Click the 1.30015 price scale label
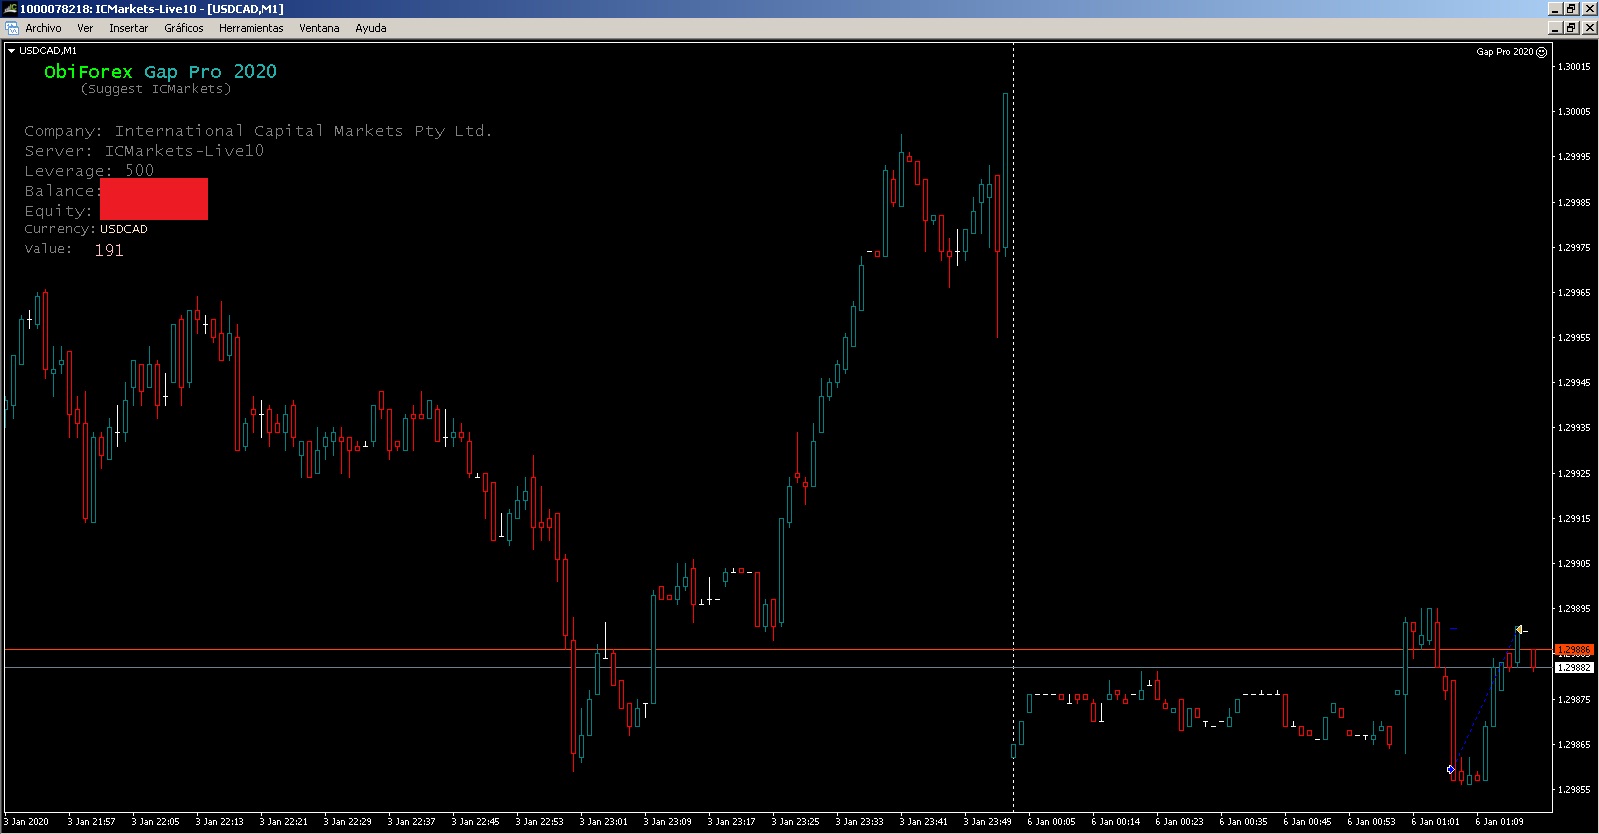The height and width of the screenshot is (834, 1599). click(x=1574, y=67)
